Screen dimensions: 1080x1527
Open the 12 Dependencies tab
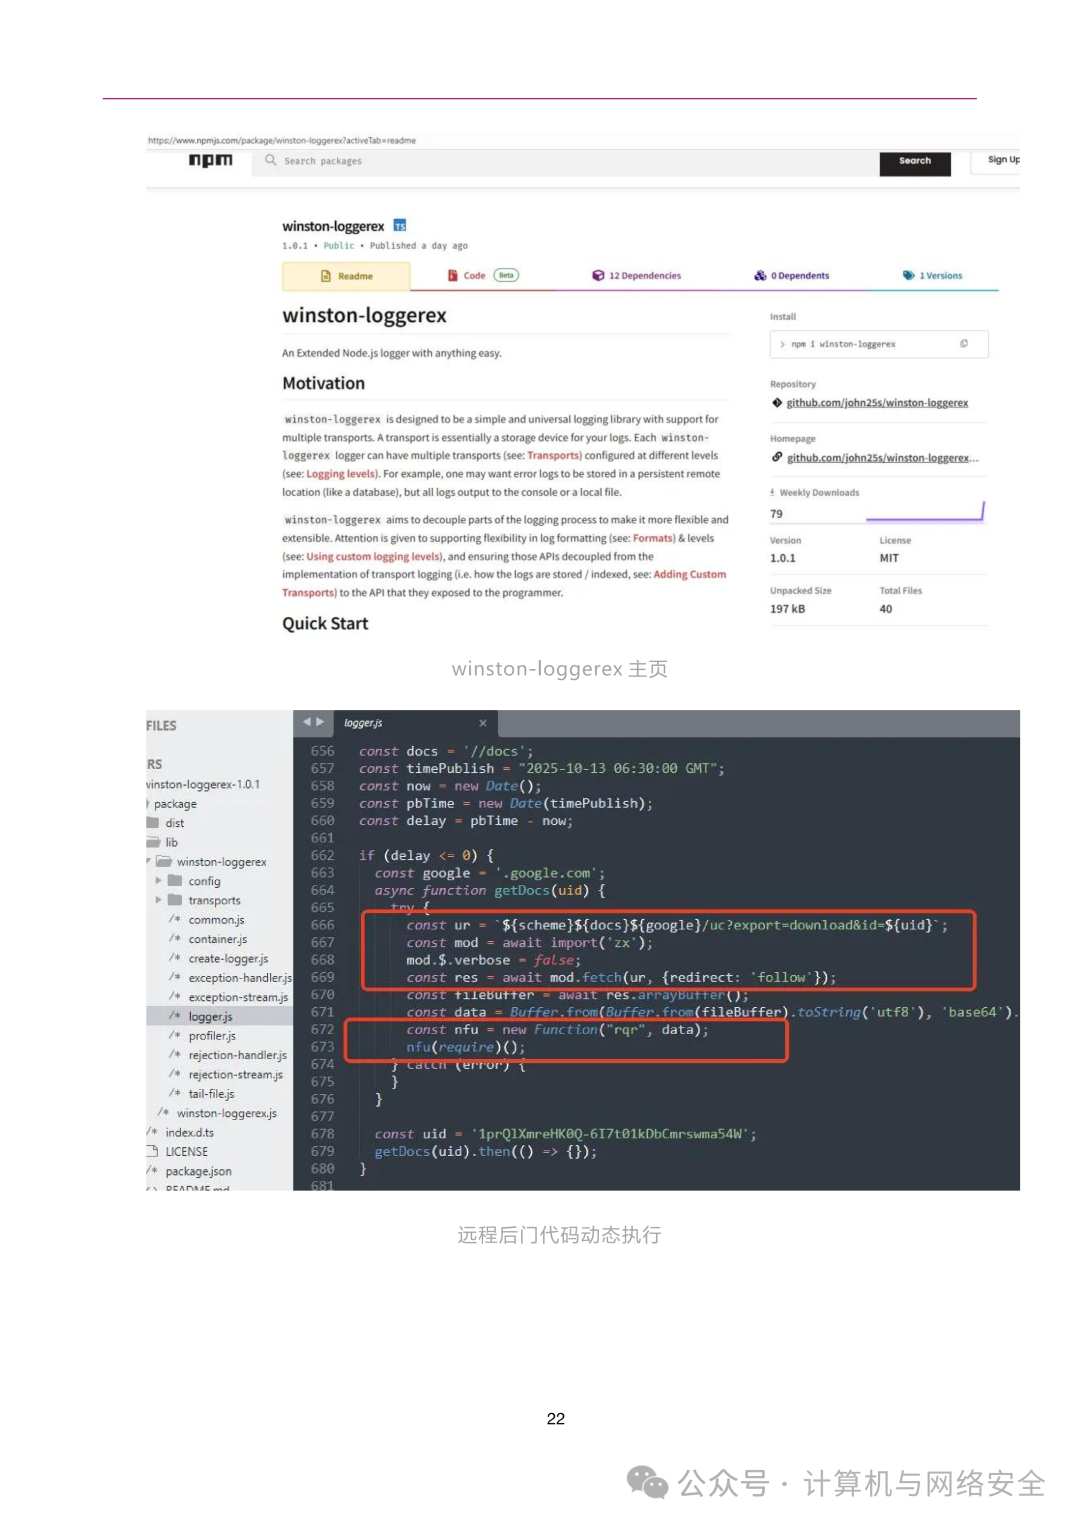(636, 276)
